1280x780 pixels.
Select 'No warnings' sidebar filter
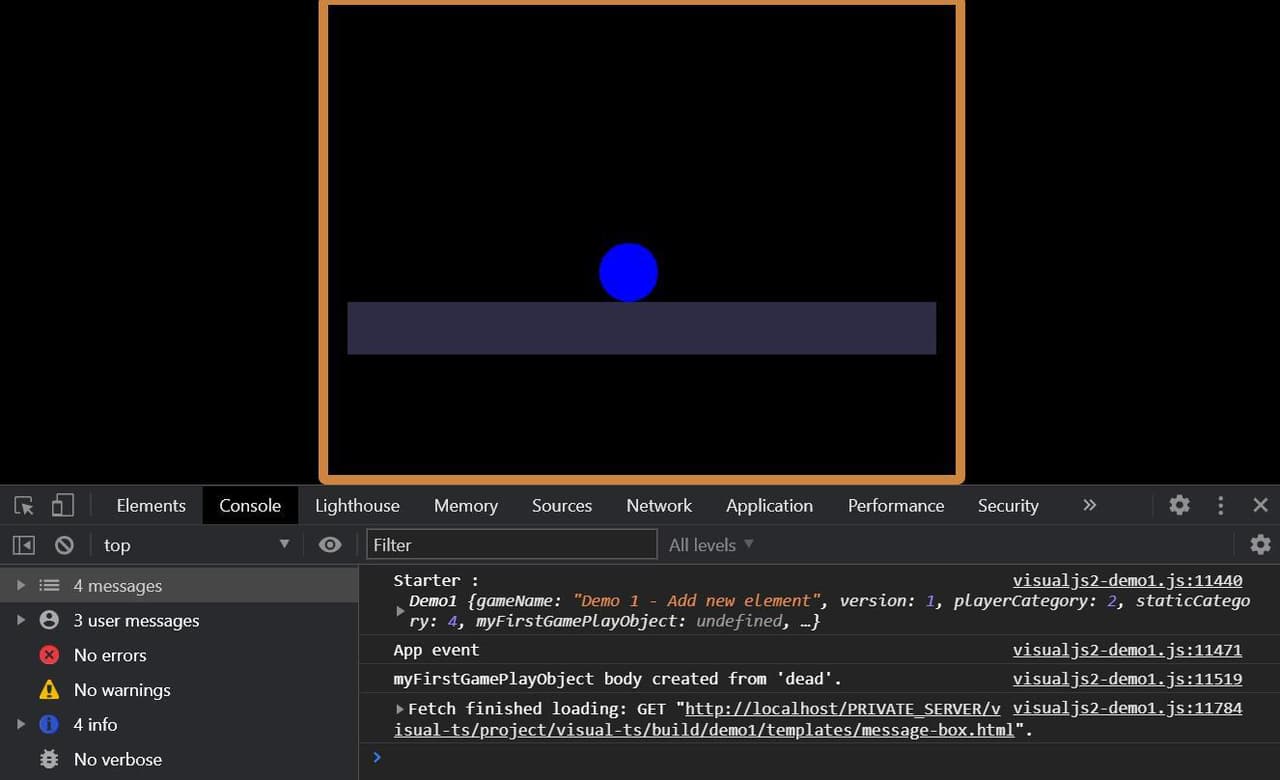click(x=179, y=690)
